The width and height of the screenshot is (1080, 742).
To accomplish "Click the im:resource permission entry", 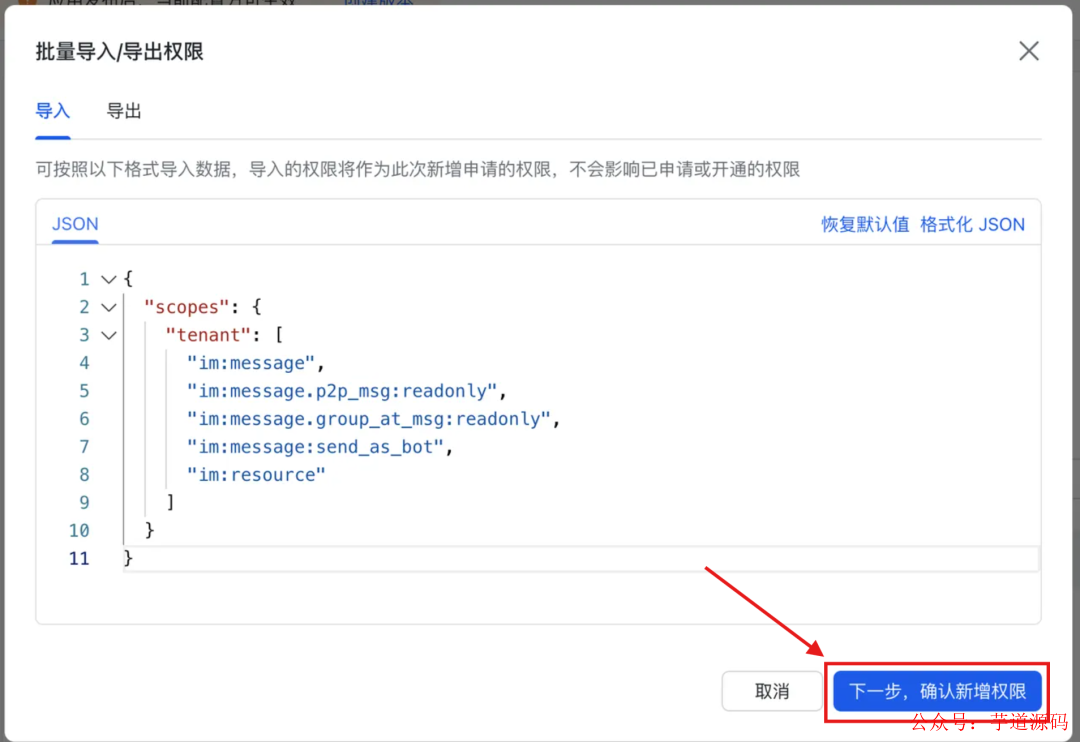I will click(x=256, y=474).
